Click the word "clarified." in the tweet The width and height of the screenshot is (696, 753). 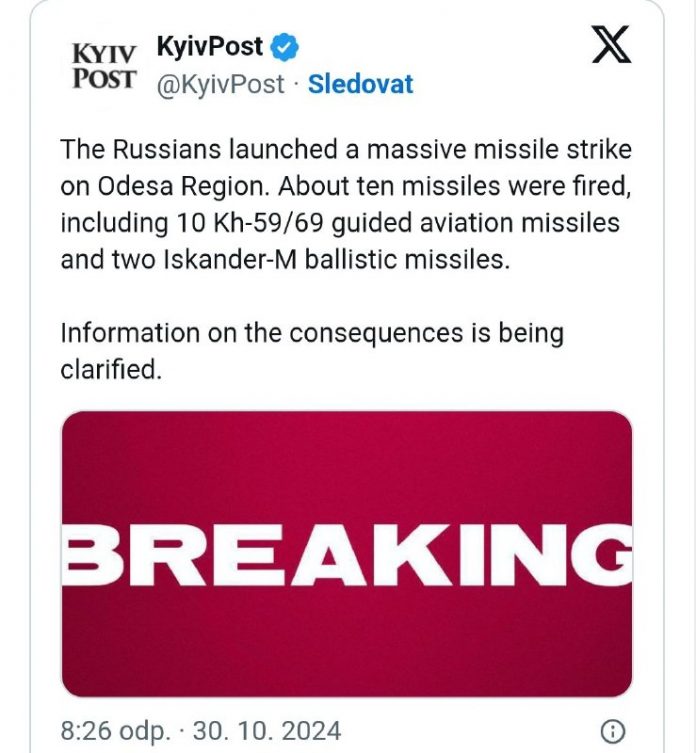[110, 370]
